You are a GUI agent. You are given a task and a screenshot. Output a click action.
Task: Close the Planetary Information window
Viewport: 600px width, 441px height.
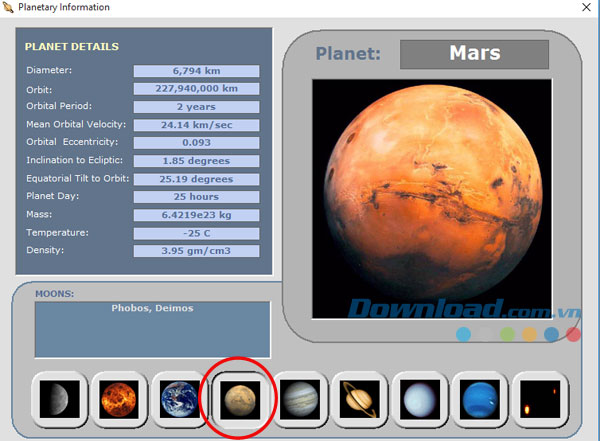(x=586, y=7)
